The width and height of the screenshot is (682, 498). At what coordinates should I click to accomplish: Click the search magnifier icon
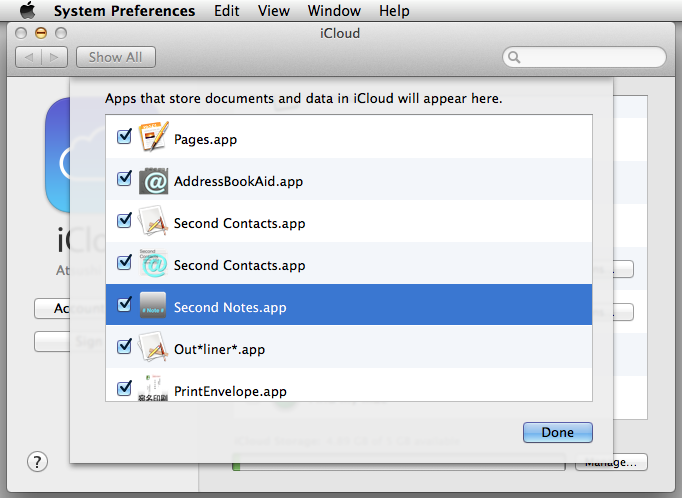pyautogui.click(x=514, y=57)
